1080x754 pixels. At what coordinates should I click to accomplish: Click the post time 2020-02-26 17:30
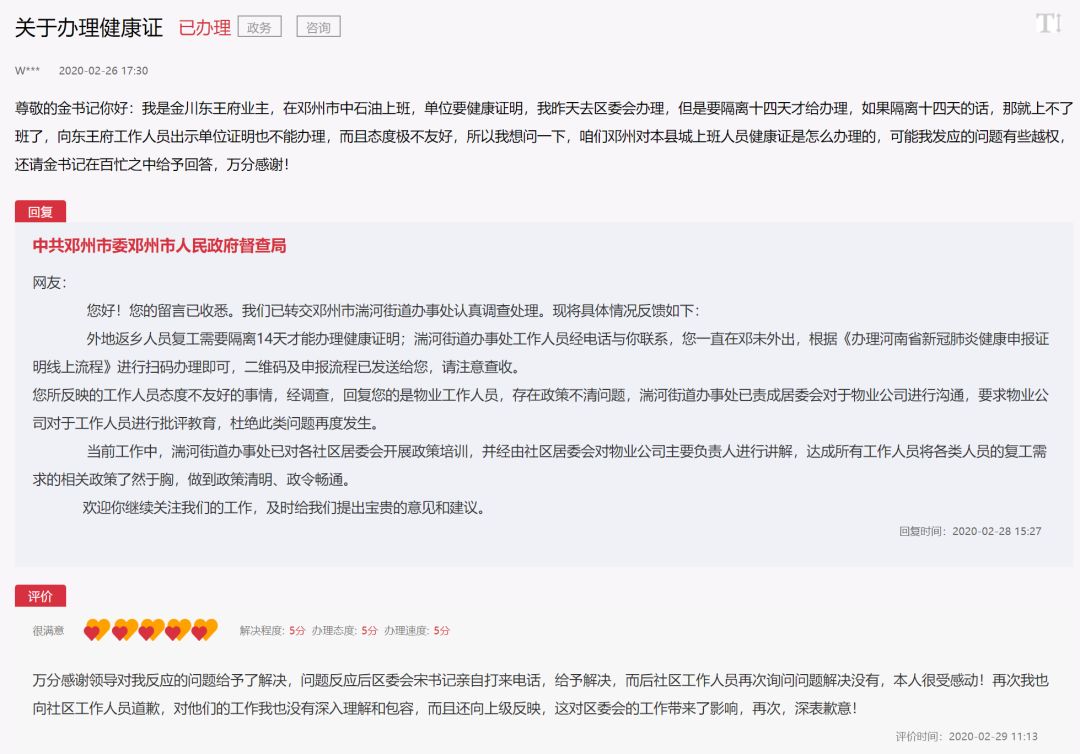[x=103, y=70]
